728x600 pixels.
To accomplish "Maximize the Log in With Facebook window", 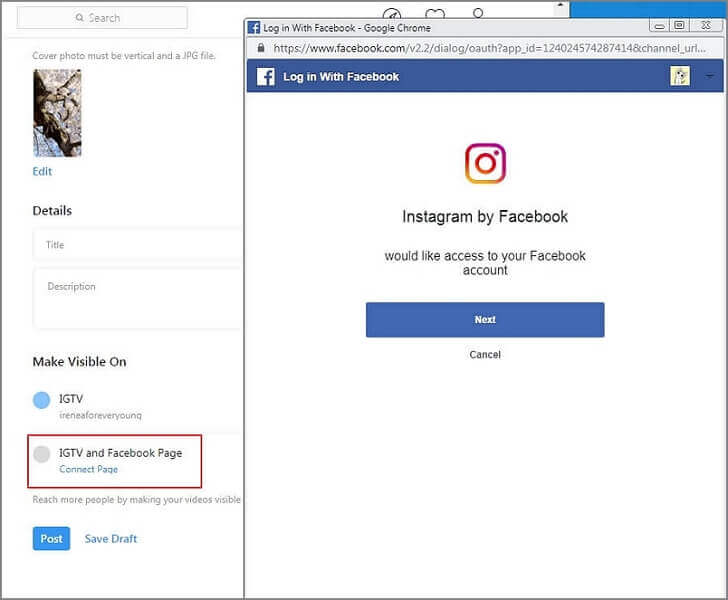I will click(x=679, y=26).
